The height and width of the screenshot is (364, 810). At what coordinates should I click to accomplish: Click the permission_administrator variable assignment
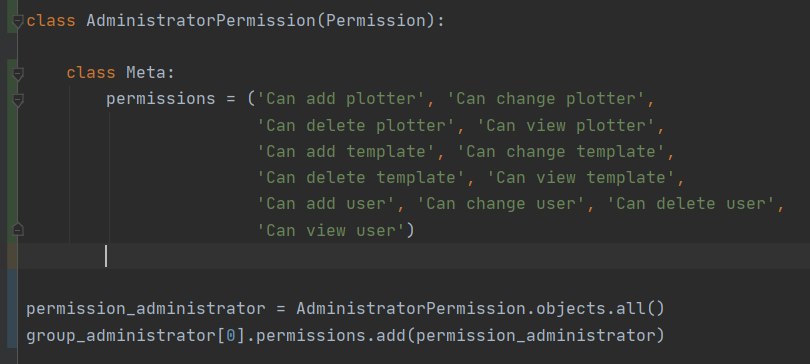click(146, 309)
